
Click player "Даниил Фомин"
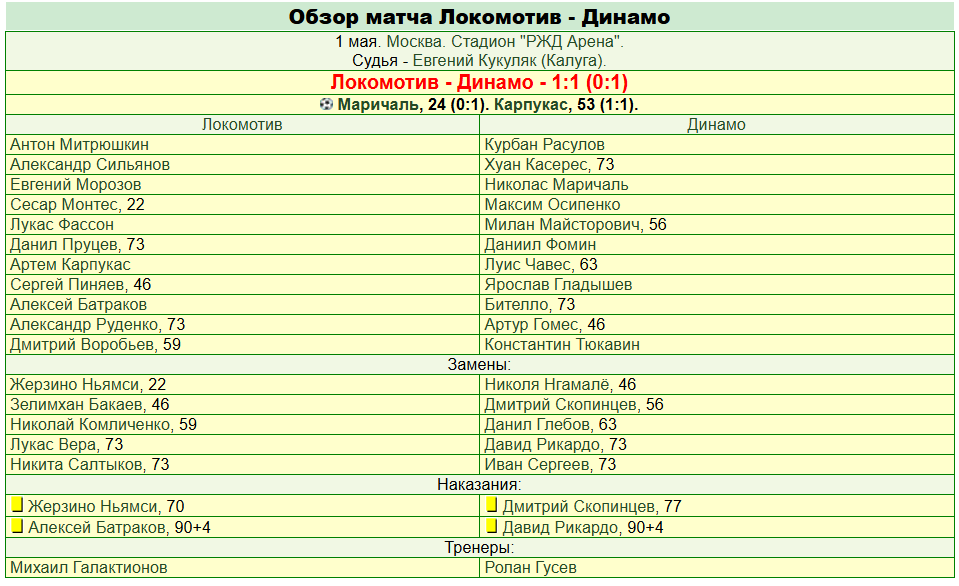[540, 245]
